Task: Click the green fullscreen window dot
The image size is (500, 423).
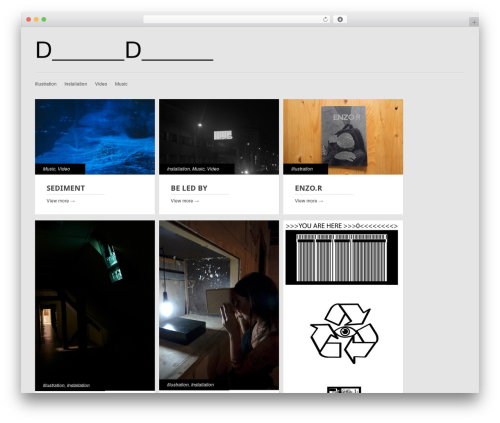Action: pyautogui.click(x=44, y=20)
